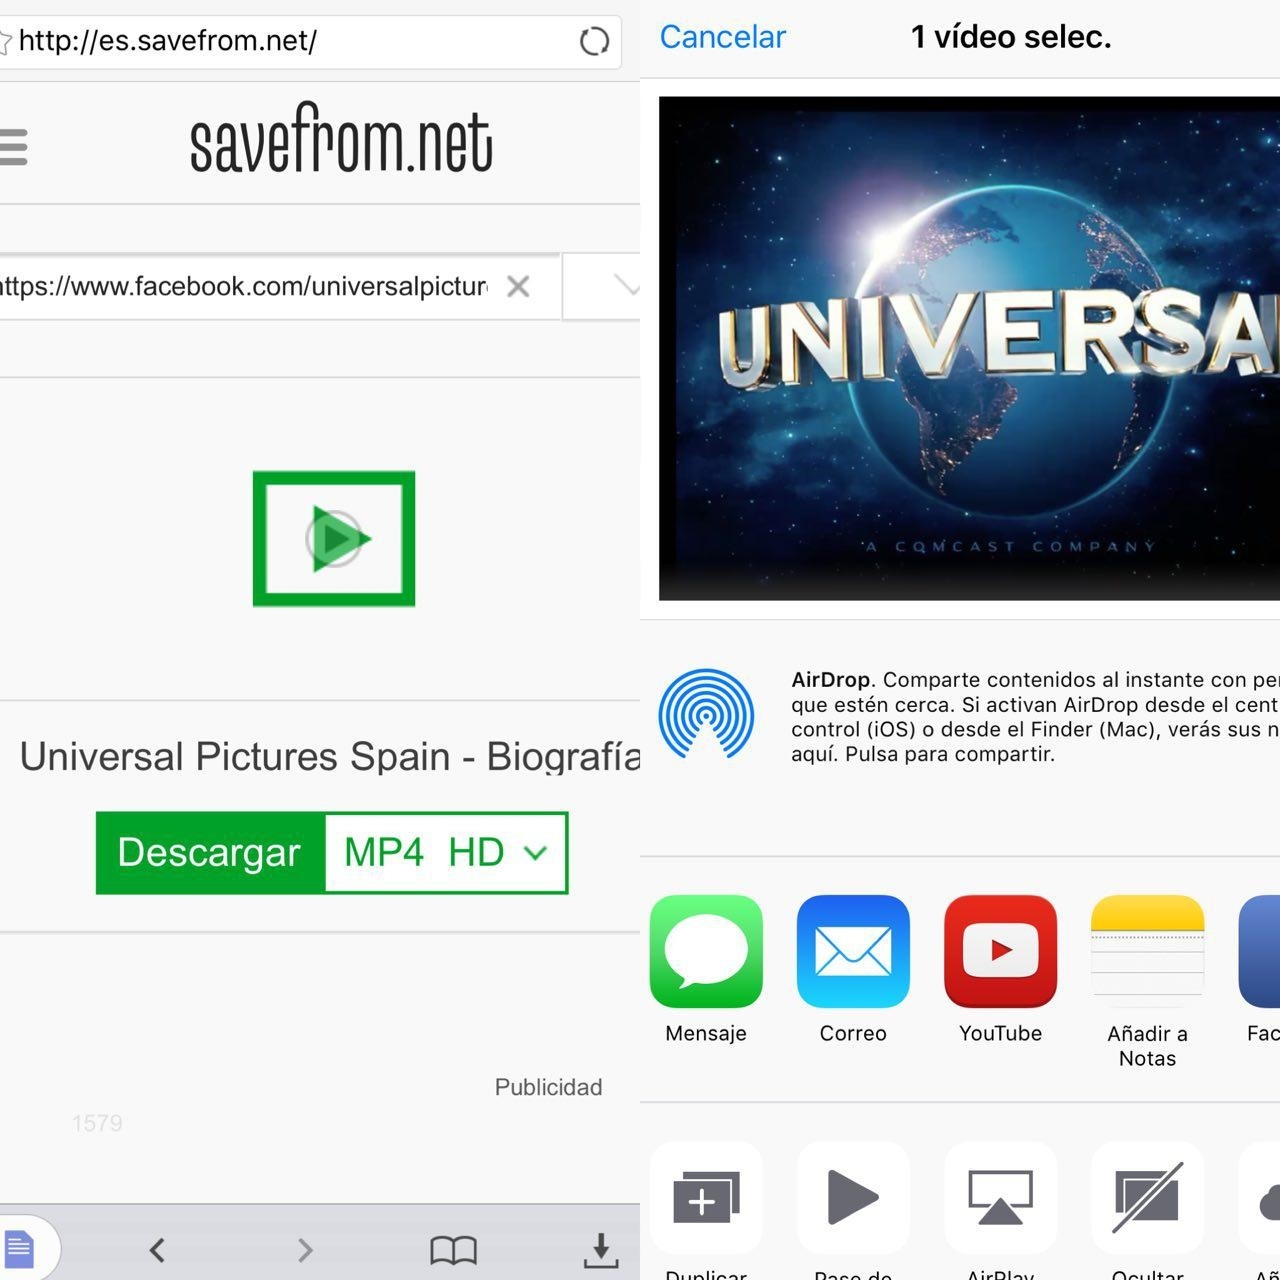Open the bookmarks book icon
Screen dimensions: 1280x1280
click(453, 1249)
